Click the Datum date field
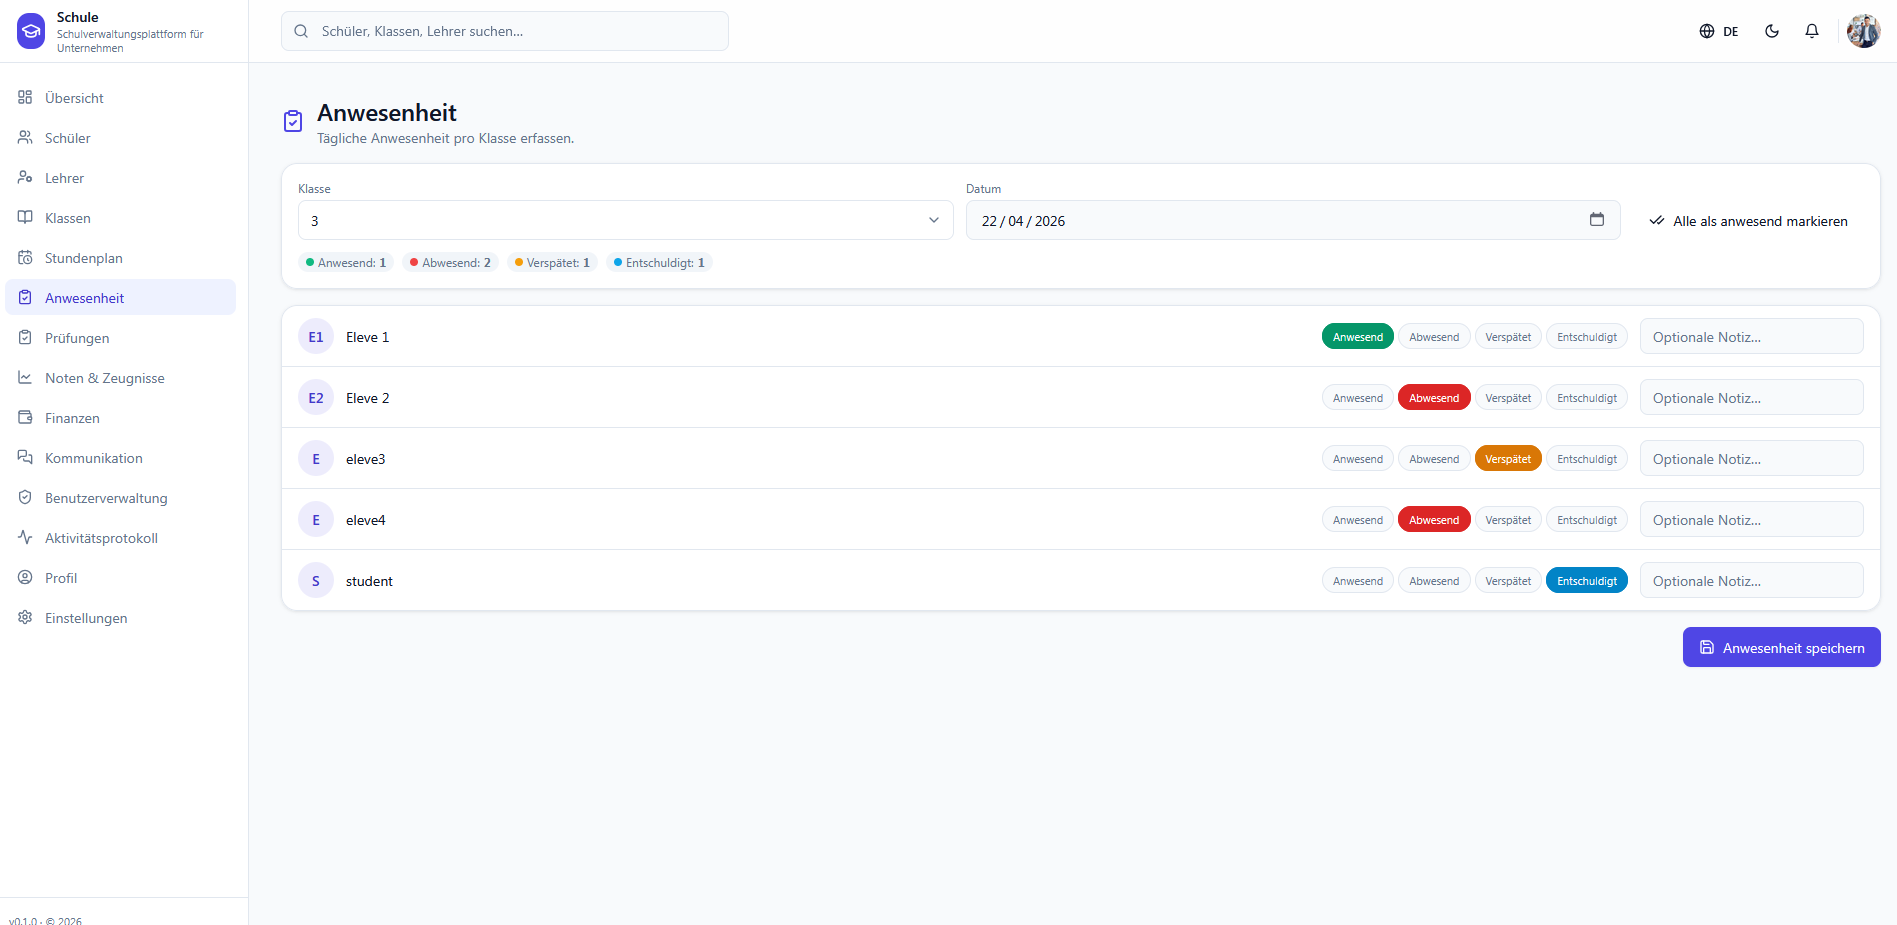 coord(1292,220)
